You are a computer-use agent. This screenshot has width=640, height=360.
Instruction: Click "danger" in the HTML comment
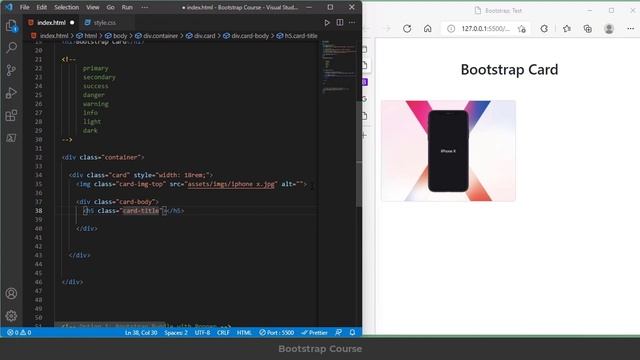click(x=94, y=95)
